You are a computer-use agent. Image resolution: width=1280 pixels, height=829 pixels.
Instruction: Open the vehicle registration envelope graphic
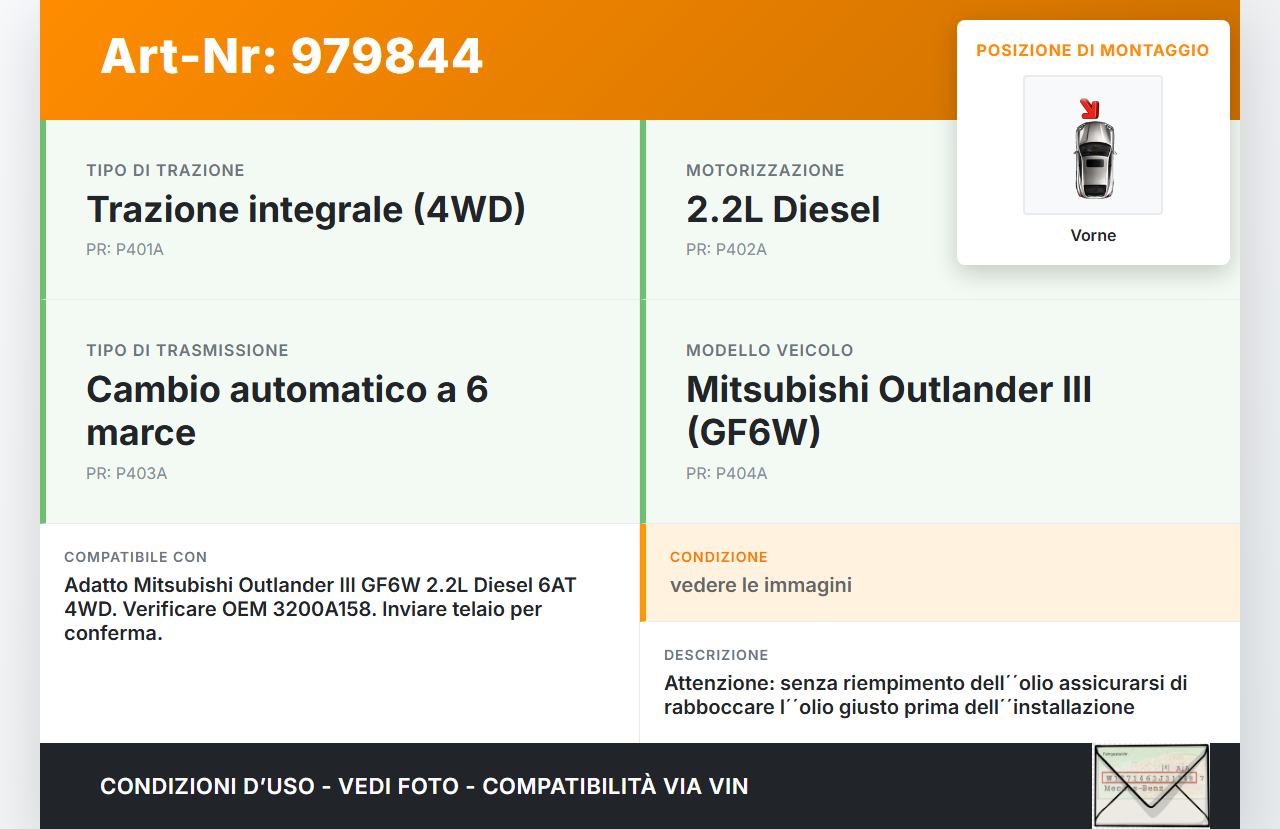coord(1150,786)
